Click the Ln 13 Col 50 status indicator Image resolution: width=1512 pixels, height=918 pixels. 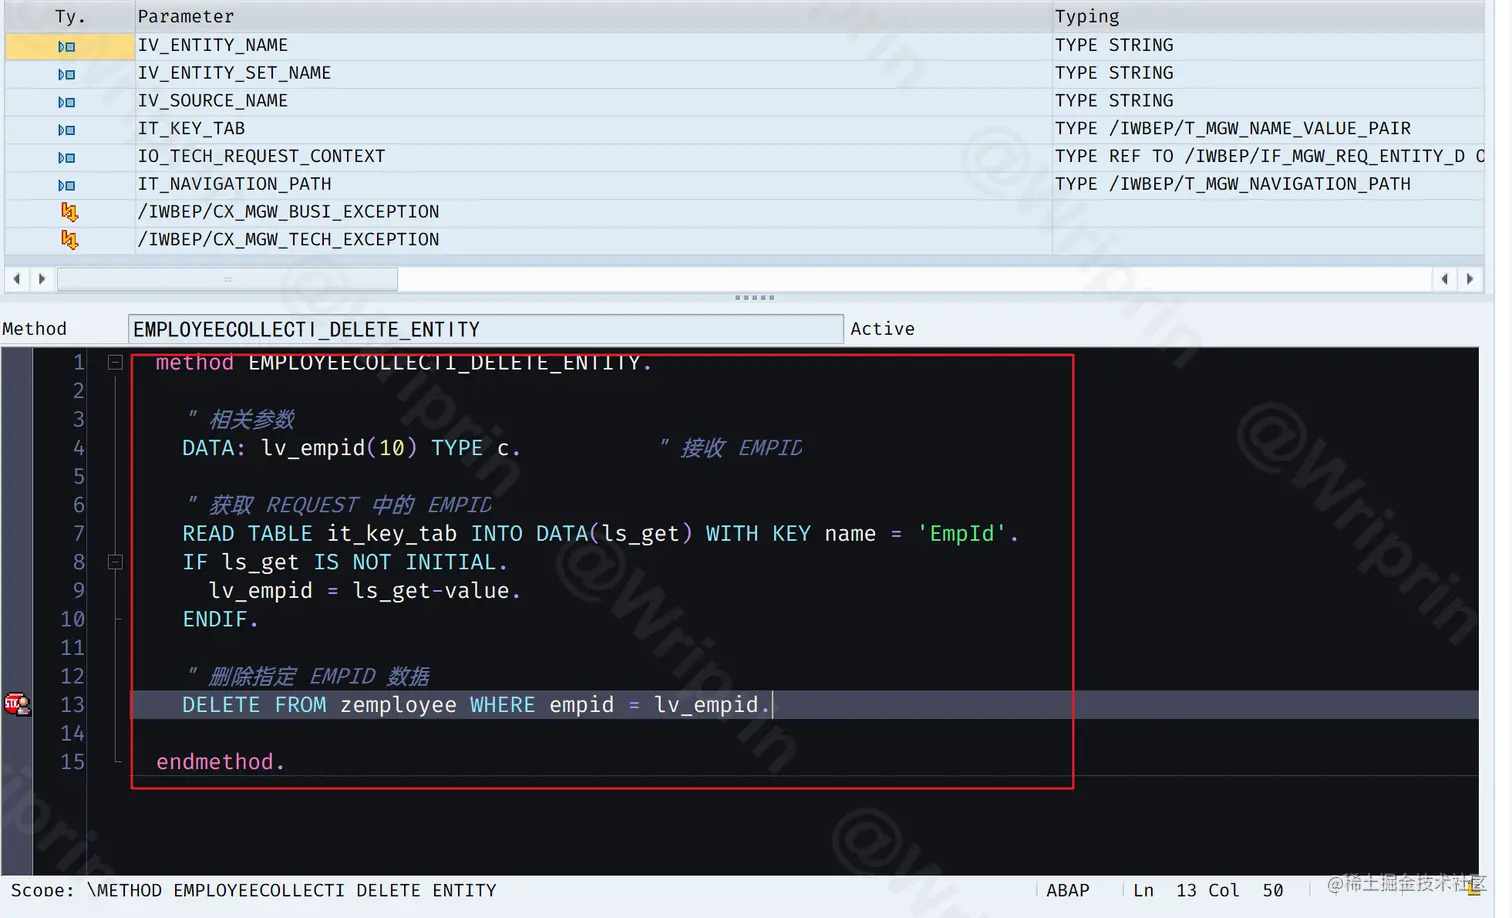(x=1208, y=890)
